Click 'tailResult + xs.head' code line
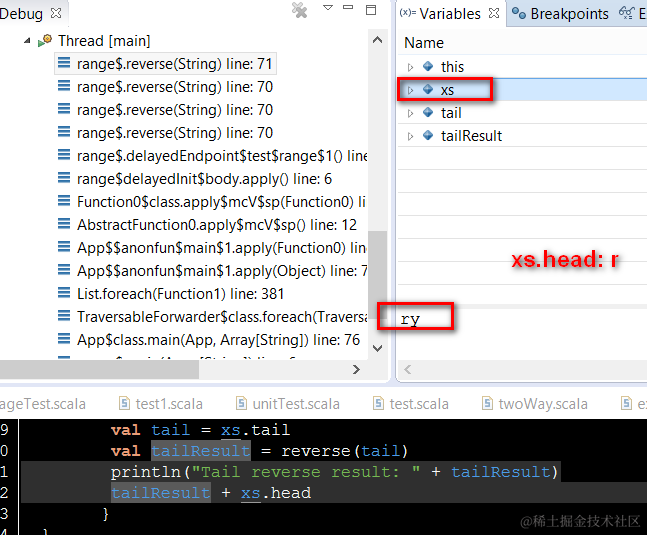647x535 pixels. click(211, 493)
